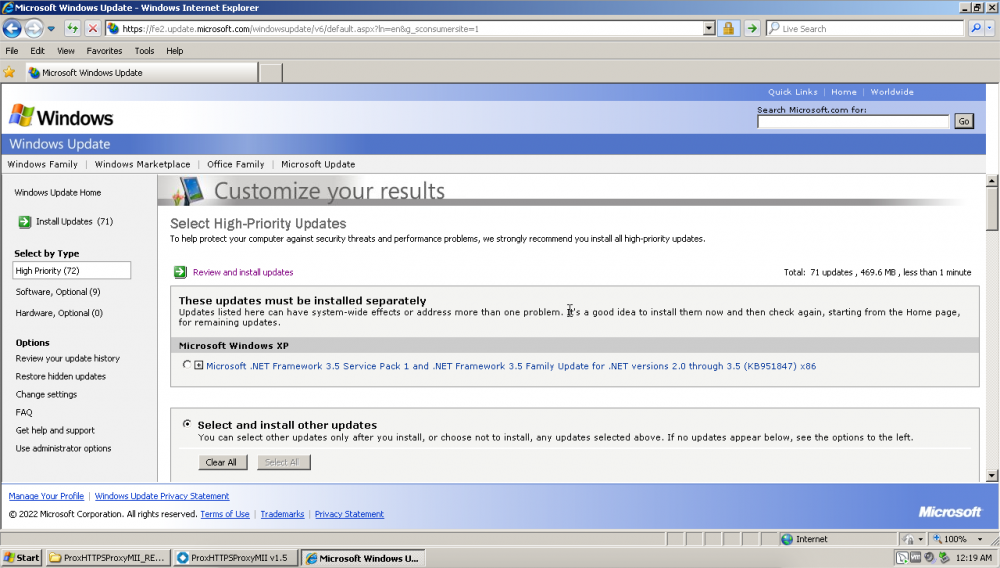Open the Home header link
Screen dimensions: 1000x568
coord(844,92)
